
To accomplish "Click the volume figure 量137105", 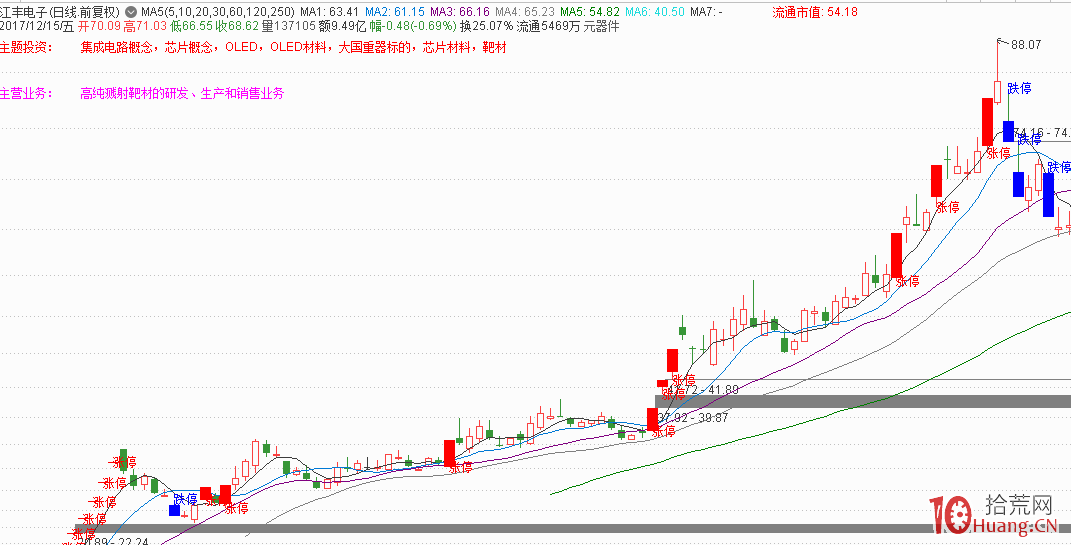I will pos(290,27).
